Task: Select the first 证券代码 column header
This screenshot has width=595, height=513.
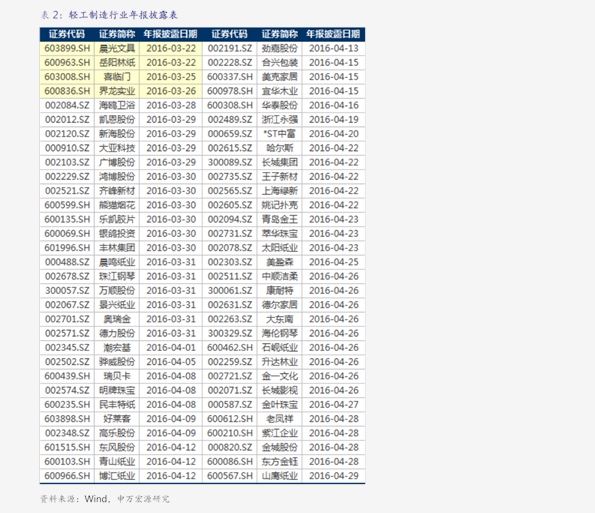Action: coord(67,34)
